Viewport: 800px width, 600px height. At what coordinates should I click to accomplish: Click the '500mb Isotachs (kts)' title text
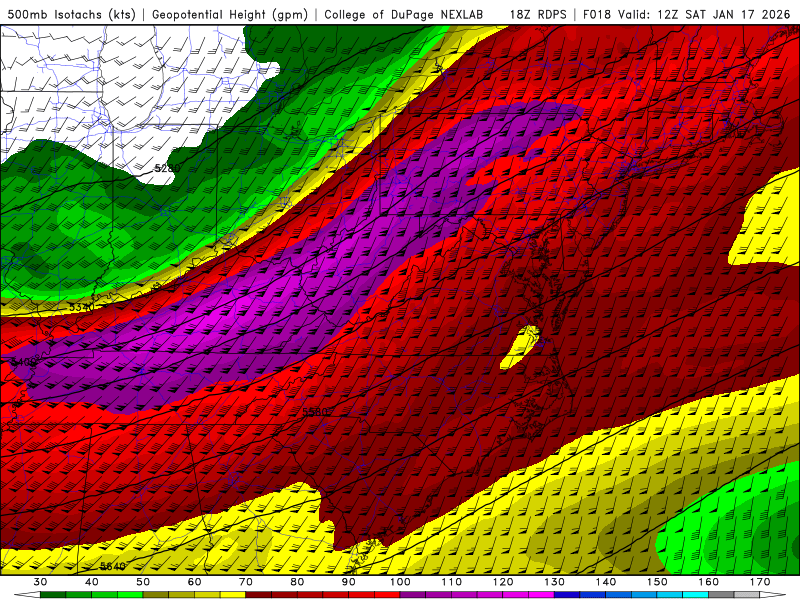pyautogui.click(x=72, y=14)
